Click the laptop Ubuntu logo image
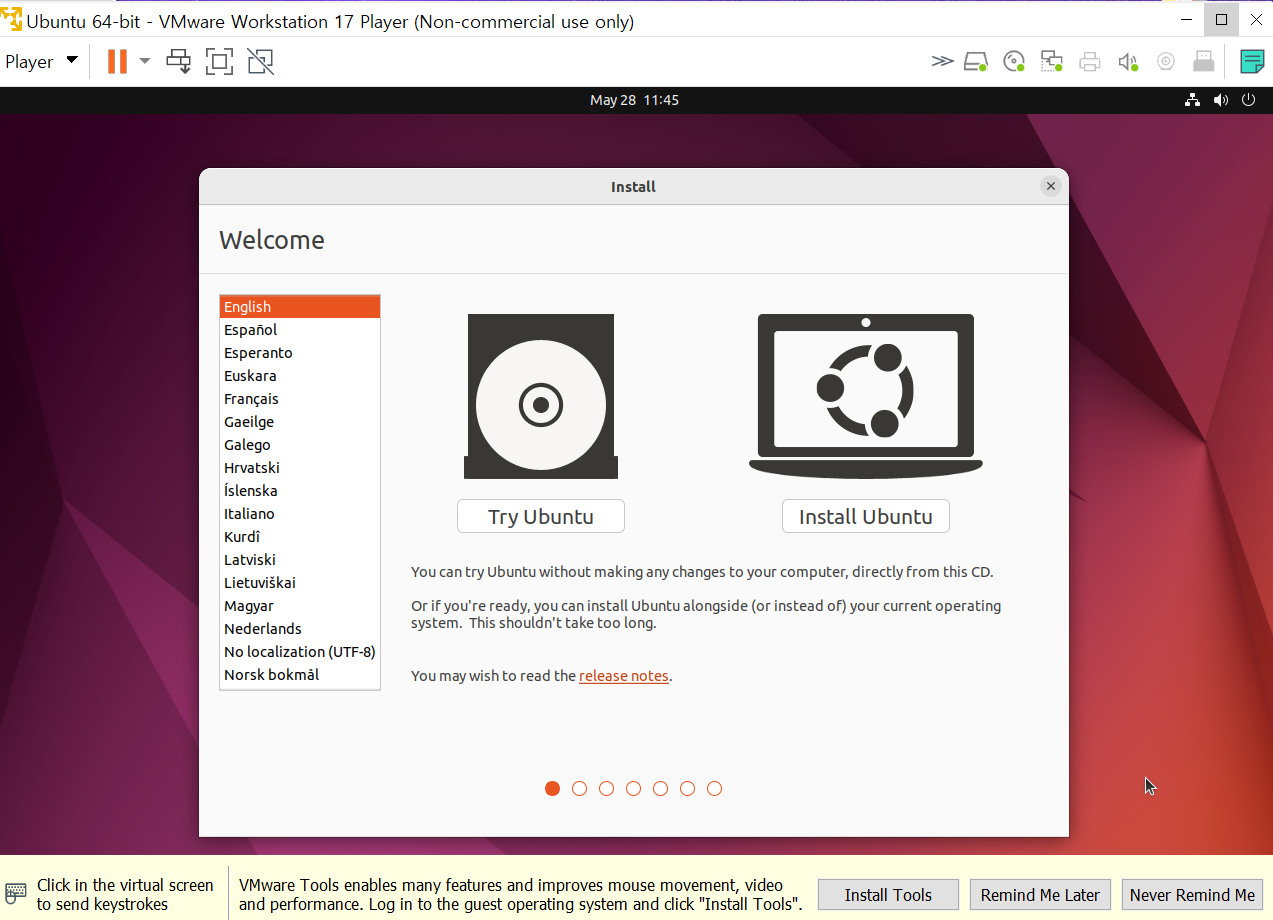This screenshot has width=1273, height=920. [866, 397]
